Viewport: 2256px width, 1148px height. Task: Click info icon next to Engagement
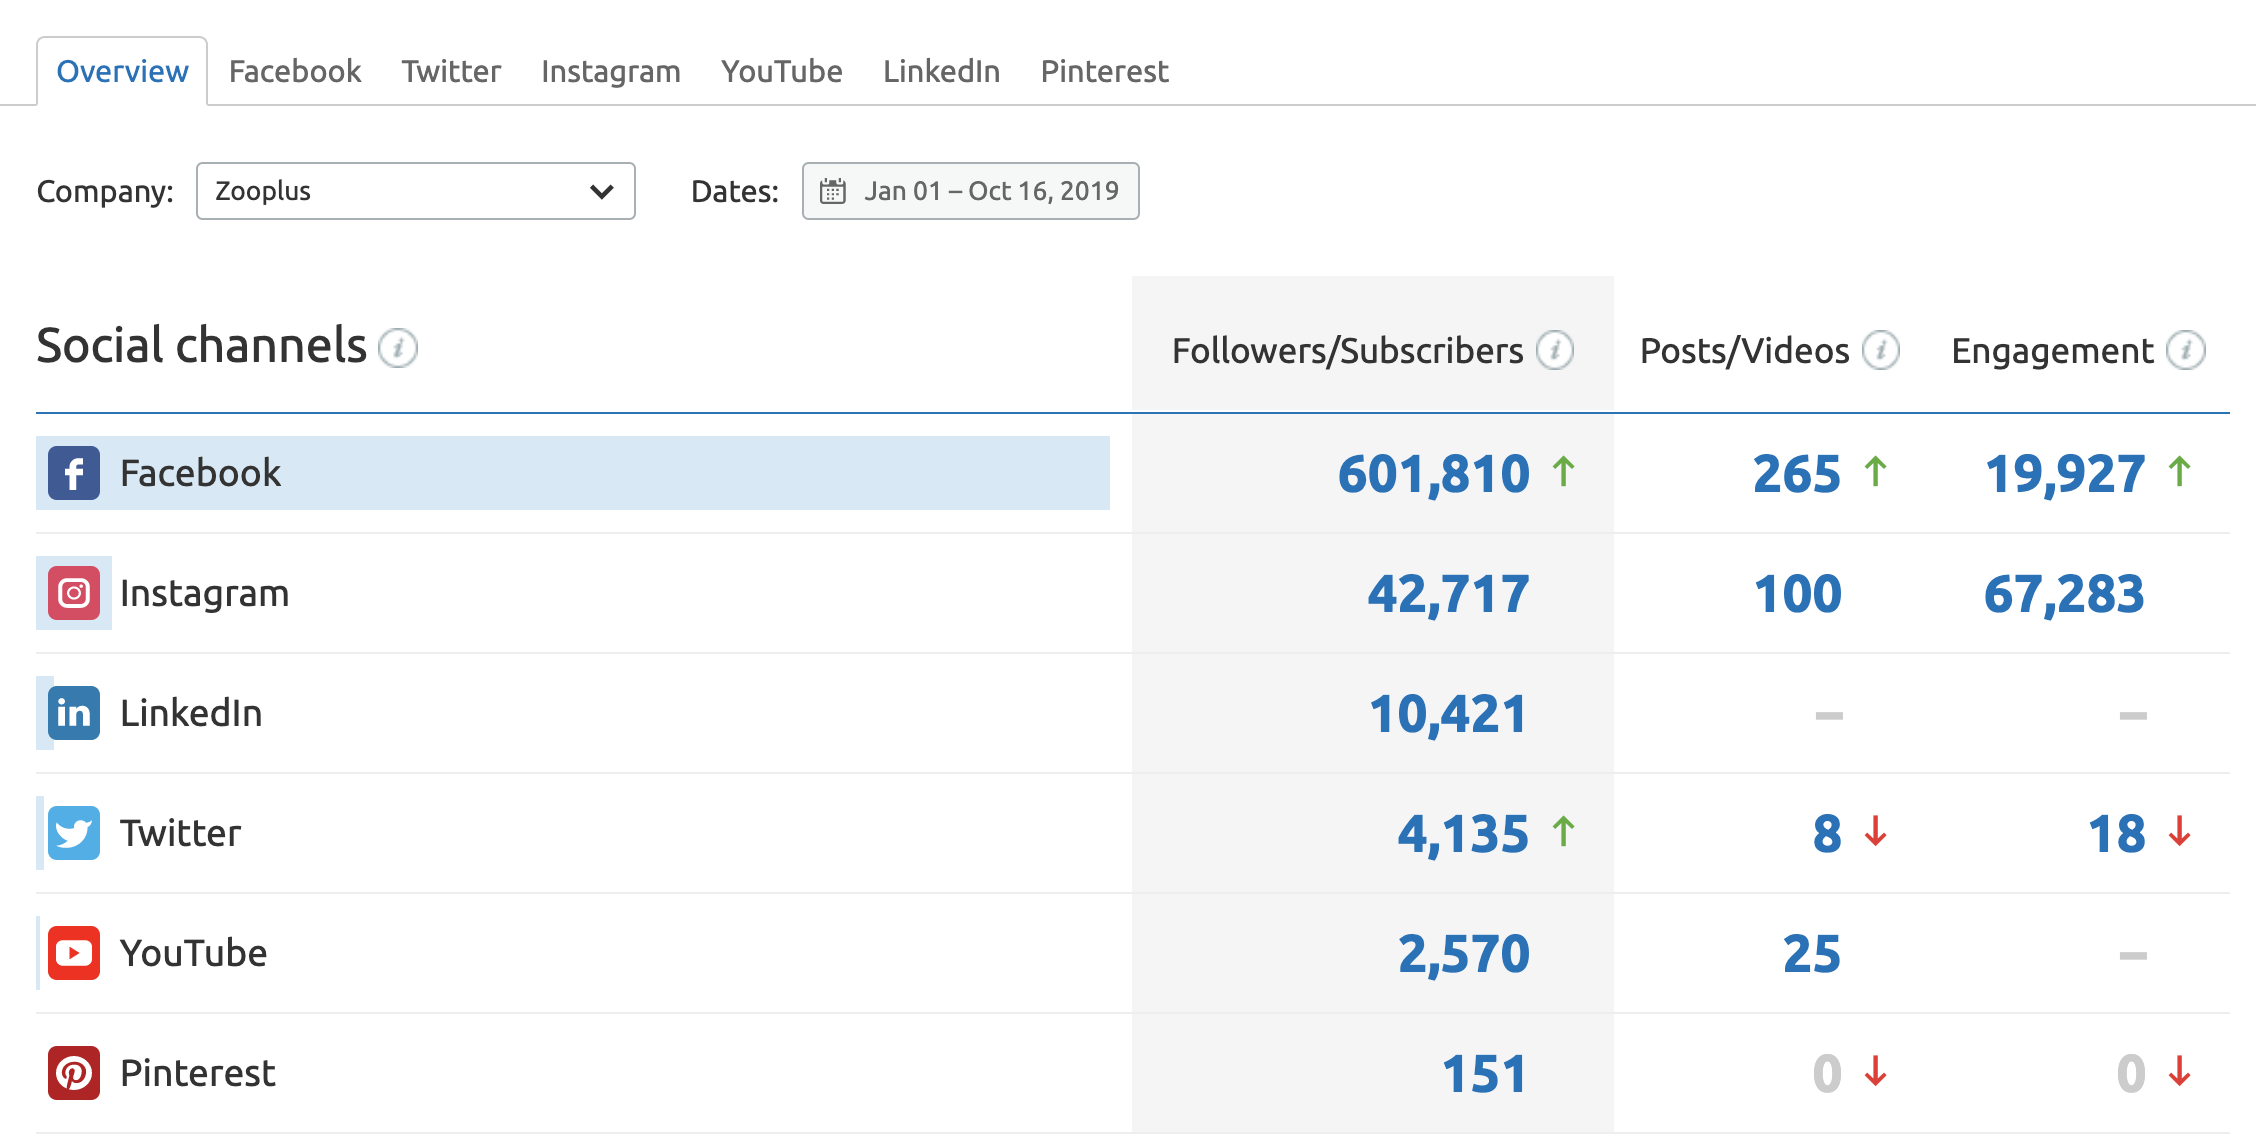pyautogui.click(x=2185, y=350)
